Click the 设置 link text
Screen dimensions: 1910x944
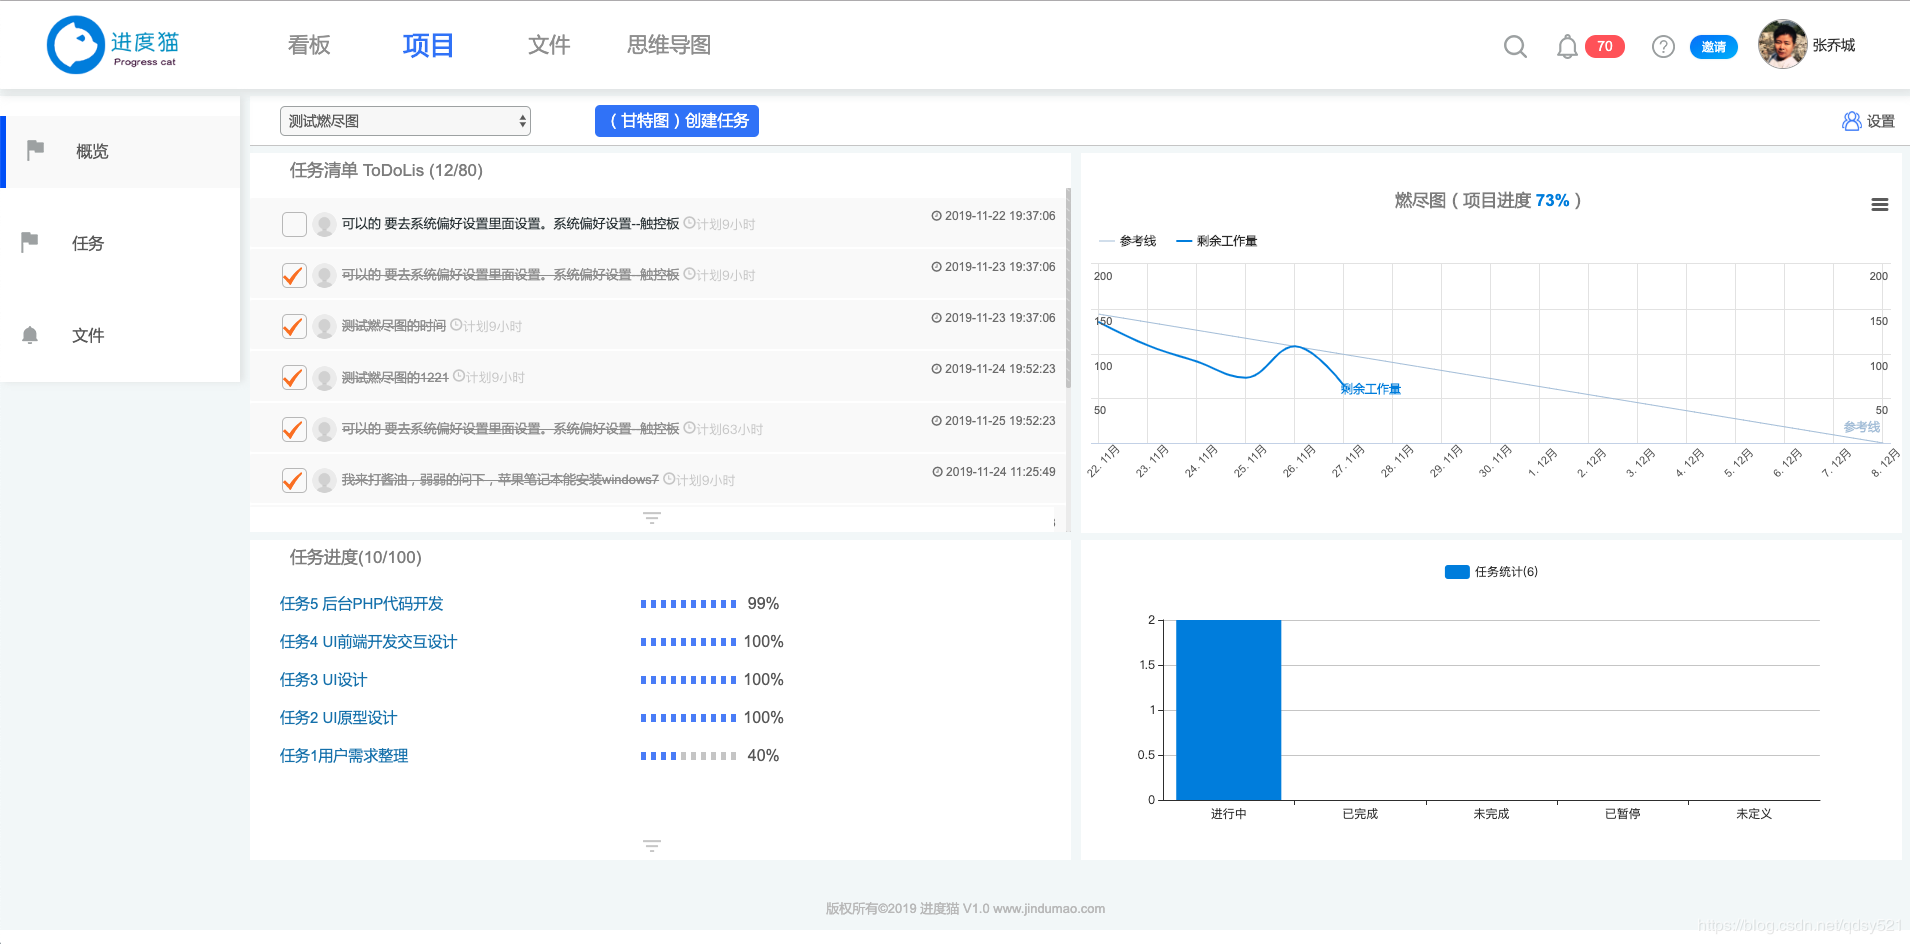pyautogui.click(x=1881, y=121)
